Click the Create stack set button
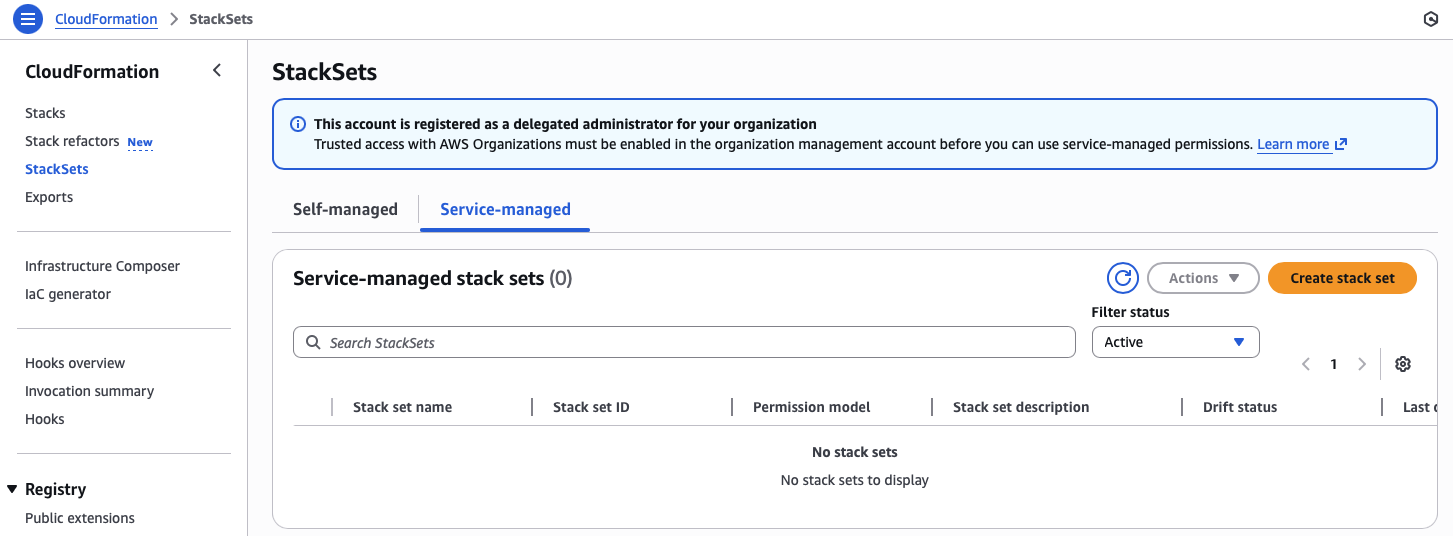The width and height of the screenshot is (1453, 536). [x=1342, y=278]
